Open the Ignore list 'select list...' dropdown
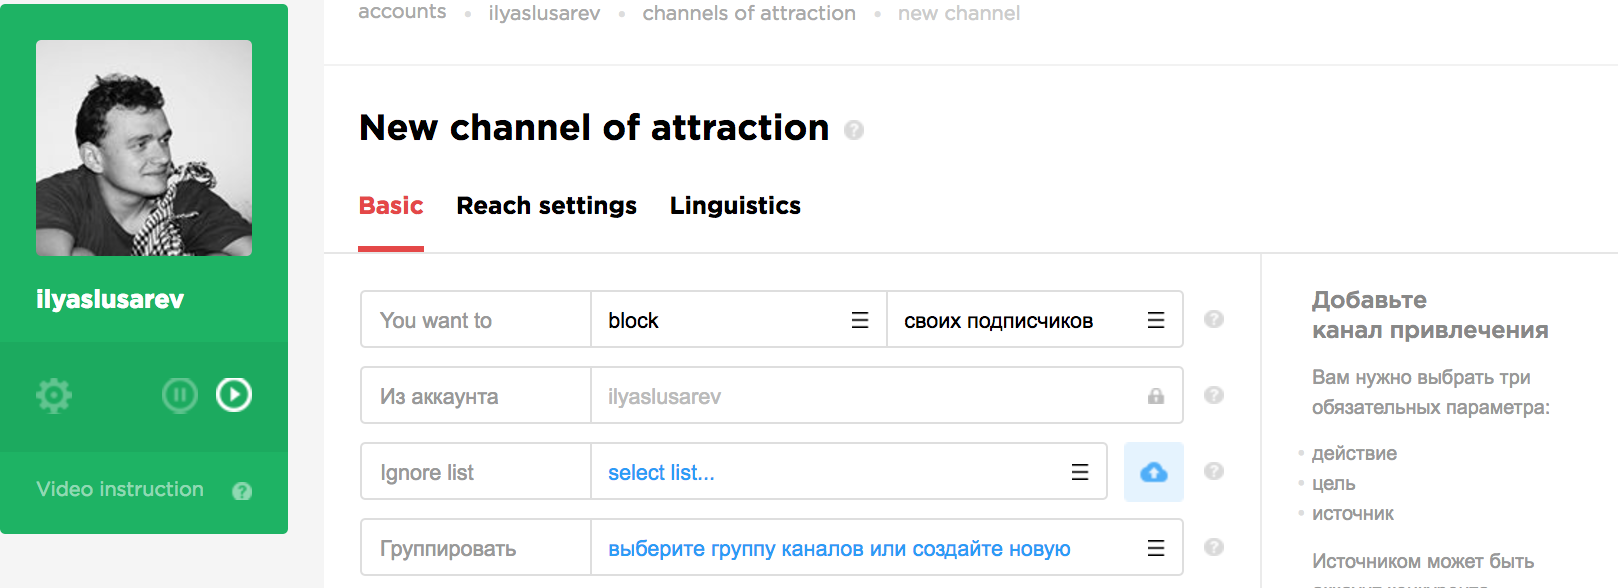The width and height of the screenshot is (1618, 588). coord(848,472)
